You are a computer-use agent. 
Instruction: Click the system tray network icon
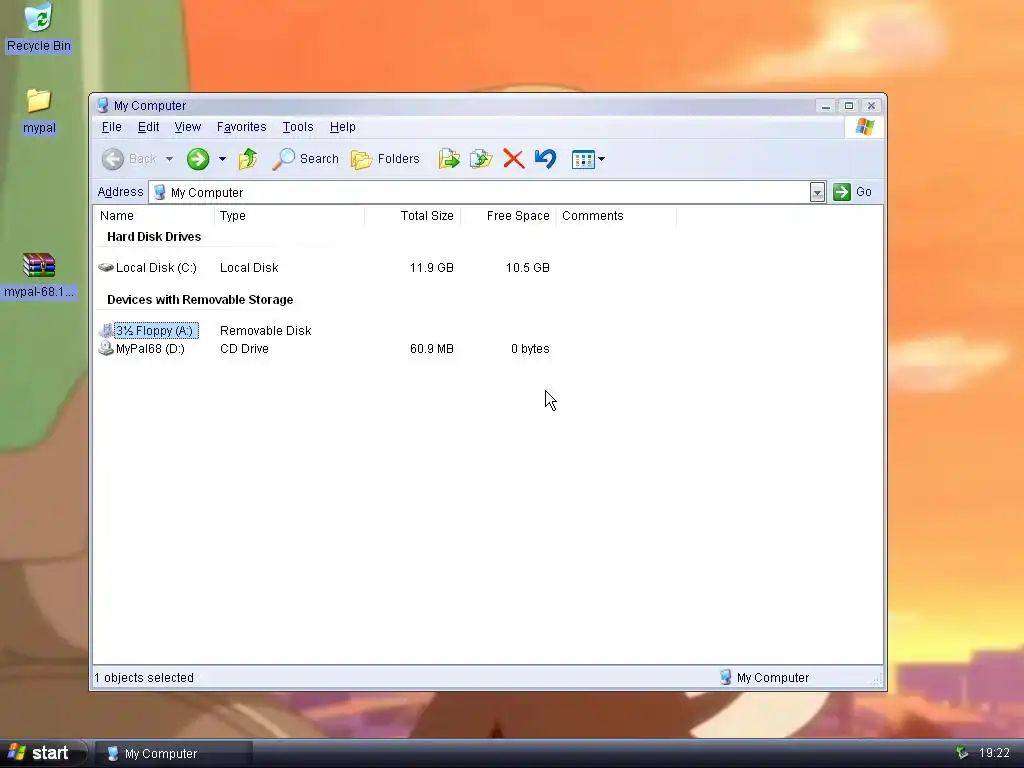961,753
